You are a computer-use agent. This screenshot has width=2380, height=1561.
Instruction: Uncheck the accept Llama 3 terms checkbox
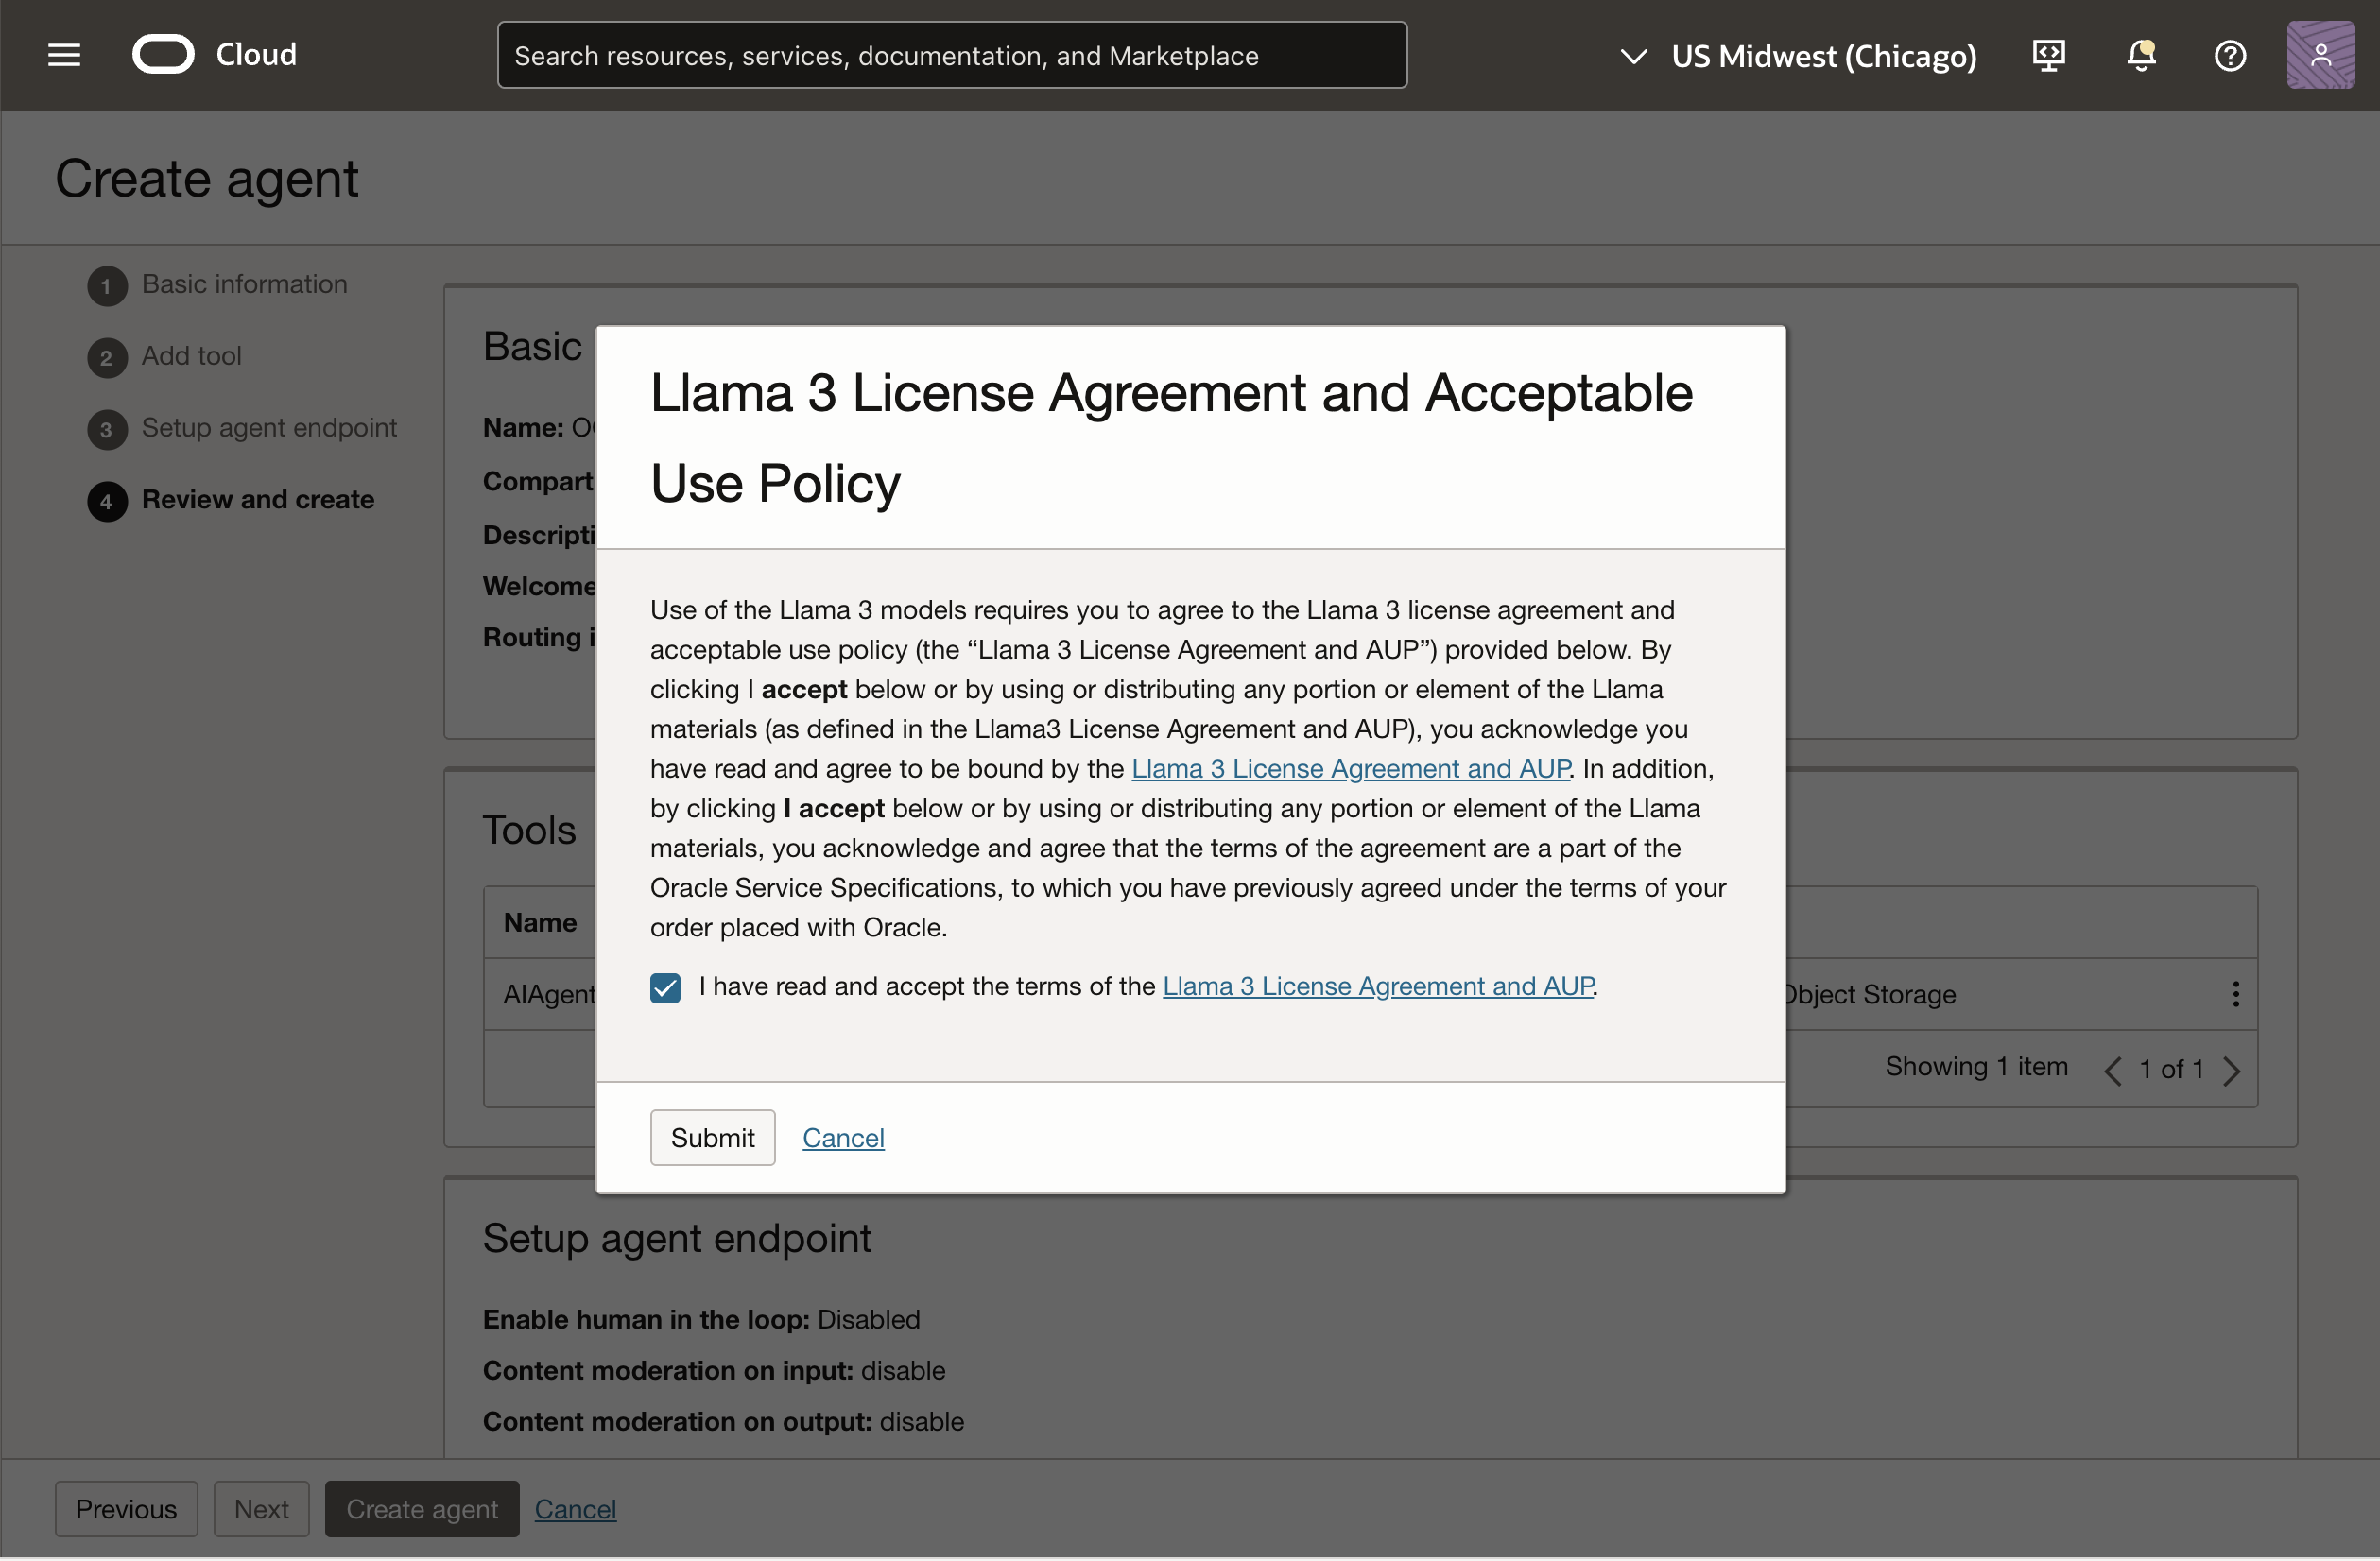click(665, 988)
